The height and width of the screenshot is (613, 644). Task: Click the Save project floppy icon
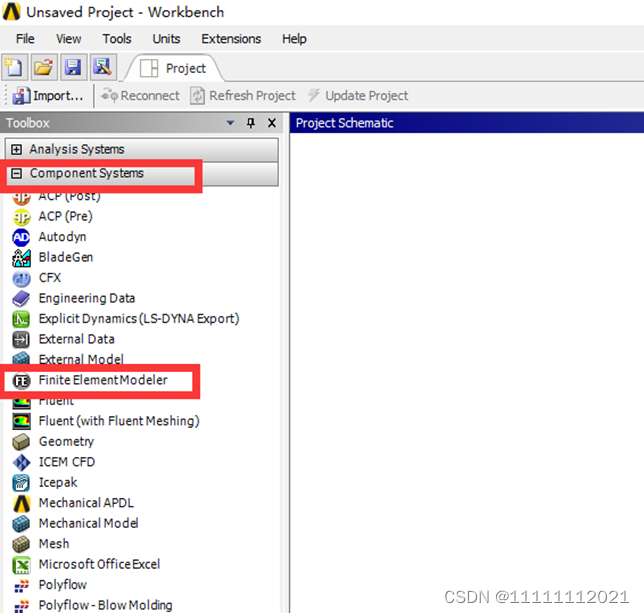[x=73, y=67]
